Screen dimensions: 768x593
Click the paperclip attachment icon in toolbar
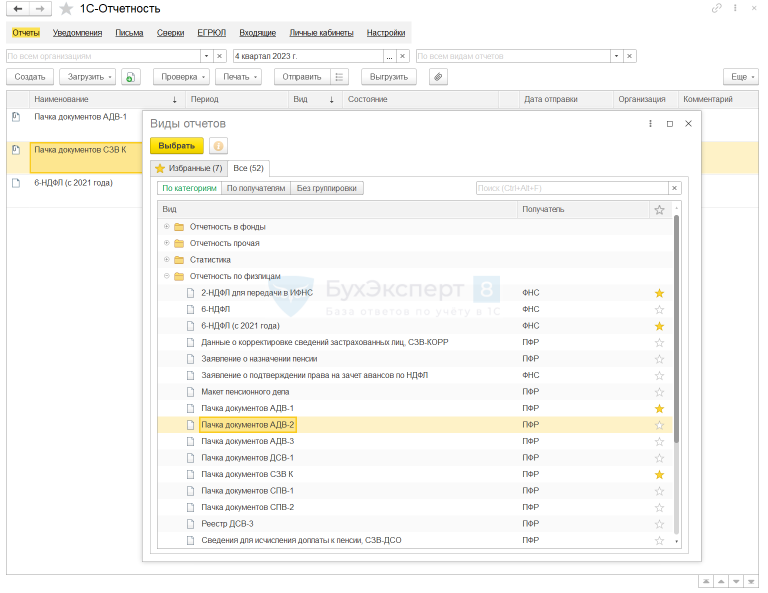(x=437, y=77)
